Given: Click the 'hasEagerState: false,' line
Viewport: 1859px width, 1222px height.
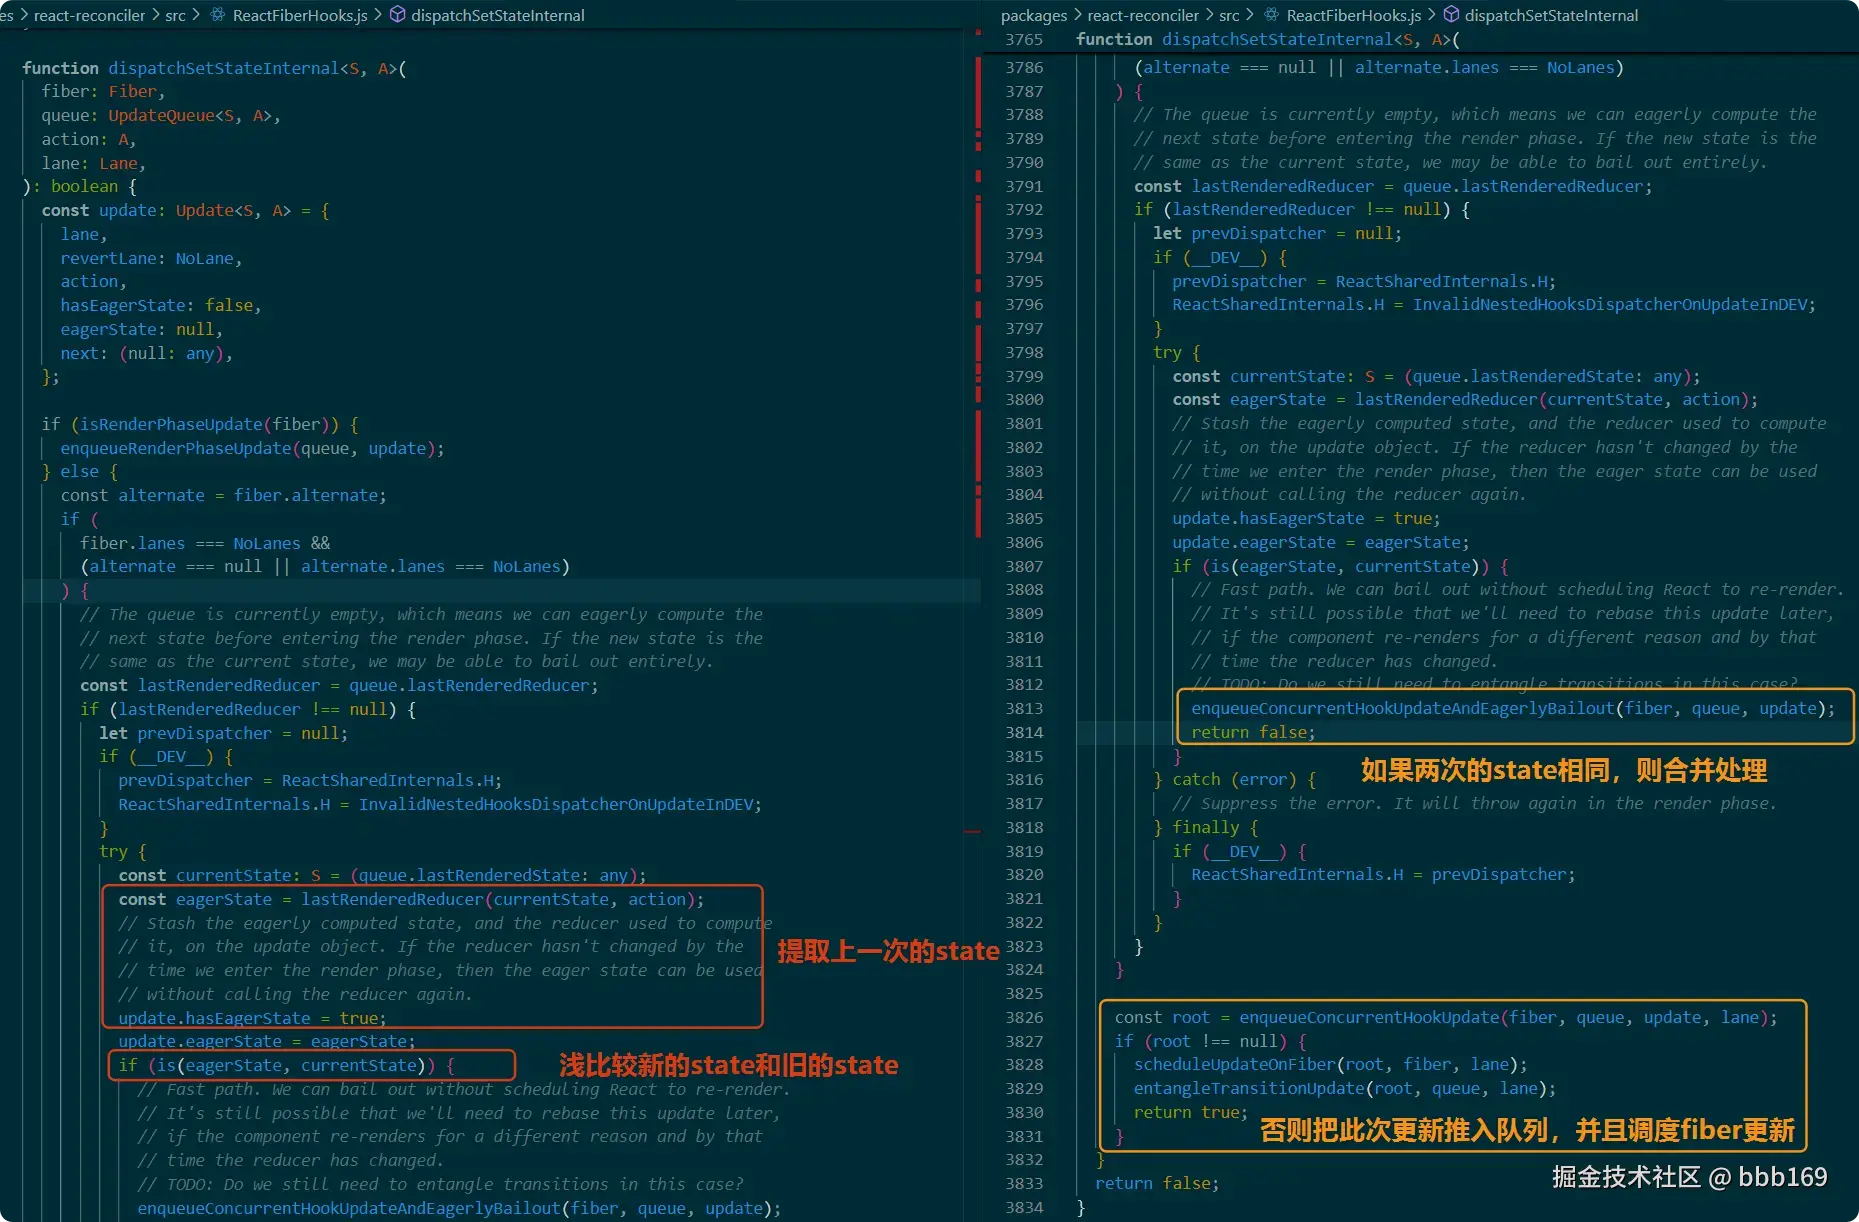Looking at the screenshot, I should (x=161, y=305).
